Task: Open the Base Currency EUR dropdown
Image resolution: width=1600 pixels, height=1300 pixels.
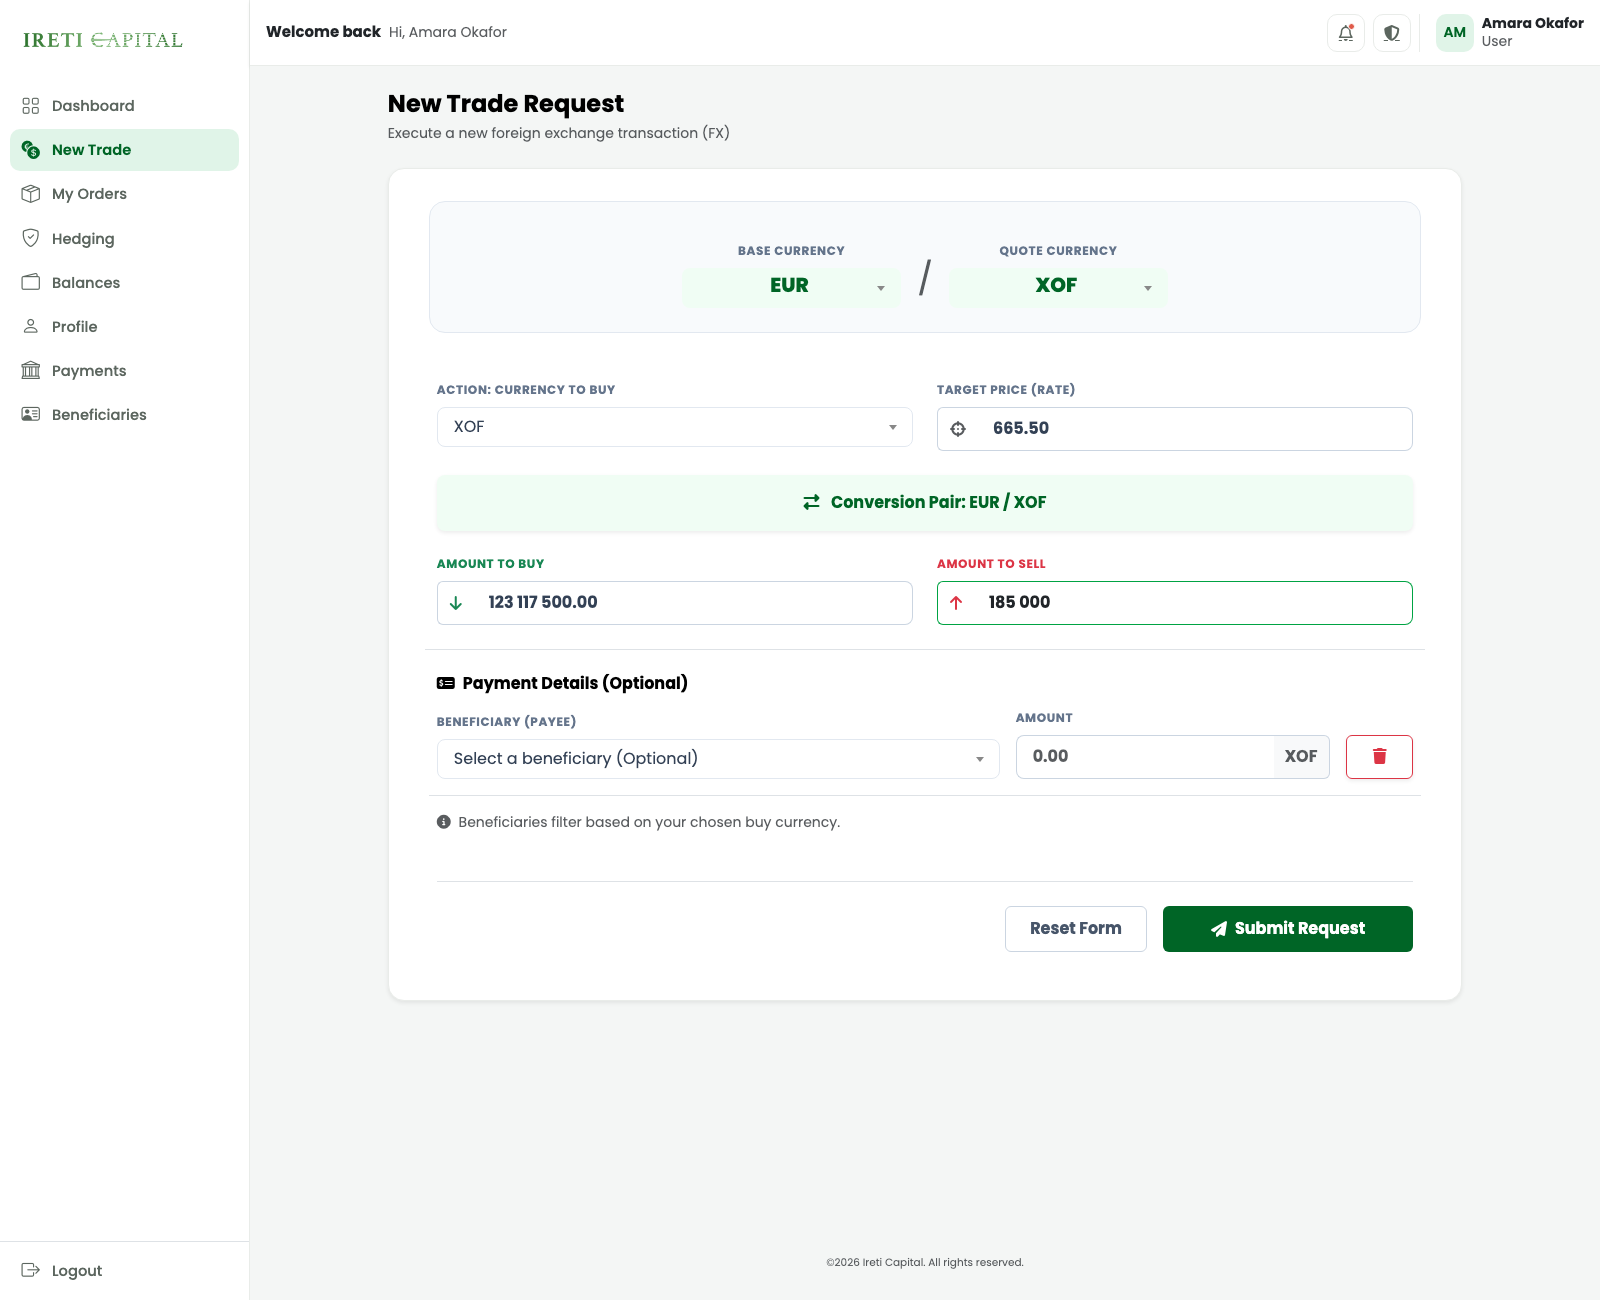Action: [x=791, y=287]
